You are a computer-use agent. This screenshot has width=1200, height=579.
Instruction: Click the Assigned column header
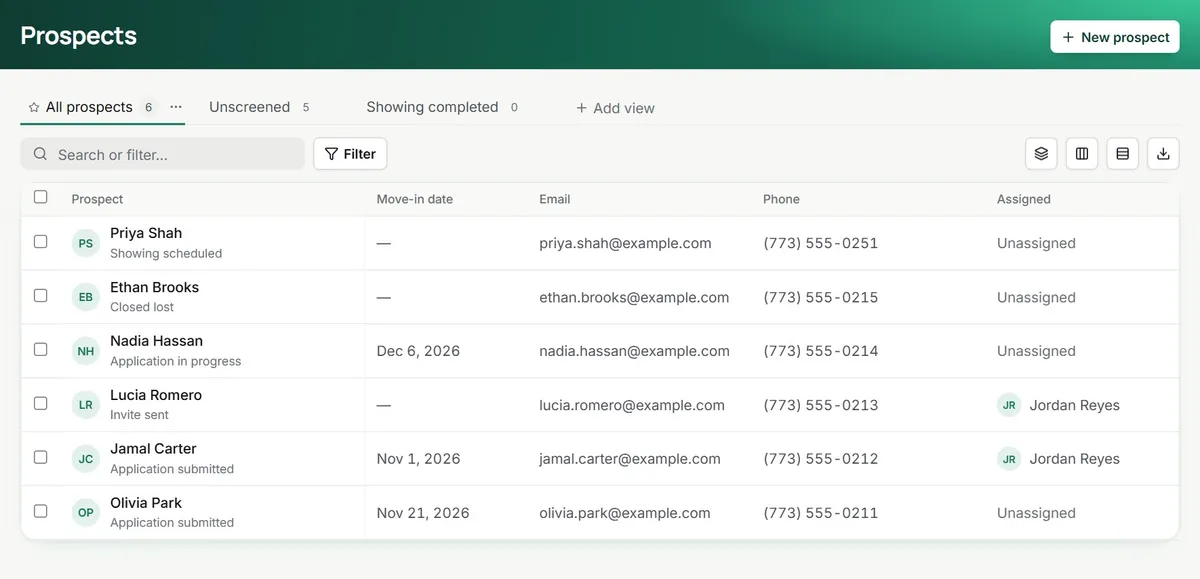tap(1024, 199)
